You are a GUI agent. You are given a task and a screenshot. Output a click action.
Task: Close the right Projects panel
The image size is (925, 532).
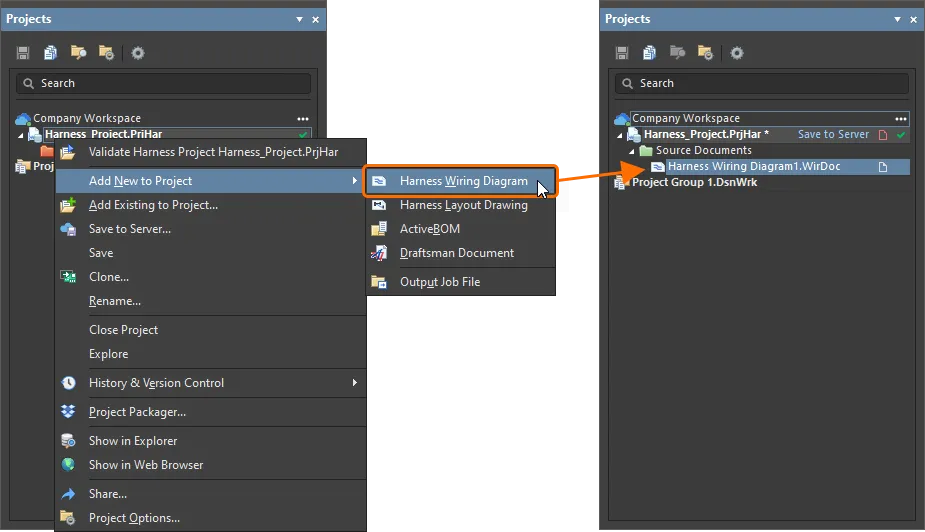coord(914,19)
